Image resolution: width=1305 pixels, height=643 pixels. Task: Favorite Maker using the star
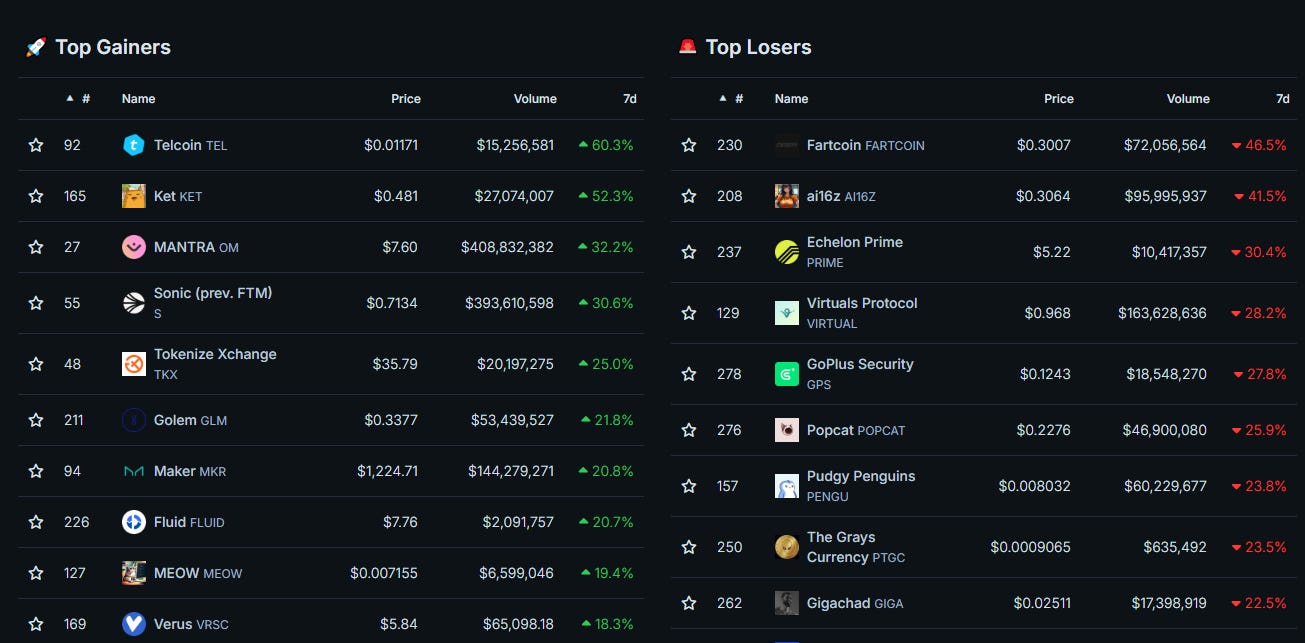pyautogui.click(x=36, y=471)
